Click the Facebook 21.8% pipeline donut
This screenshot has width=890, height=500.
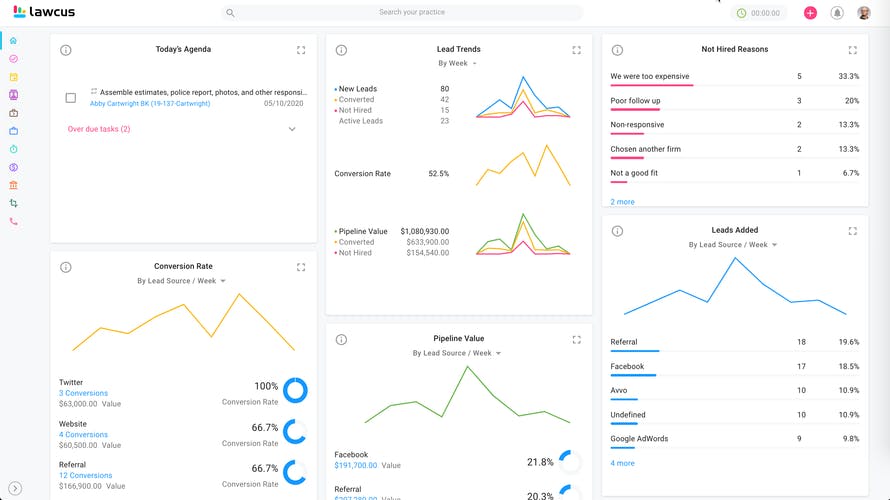point(570,462)
